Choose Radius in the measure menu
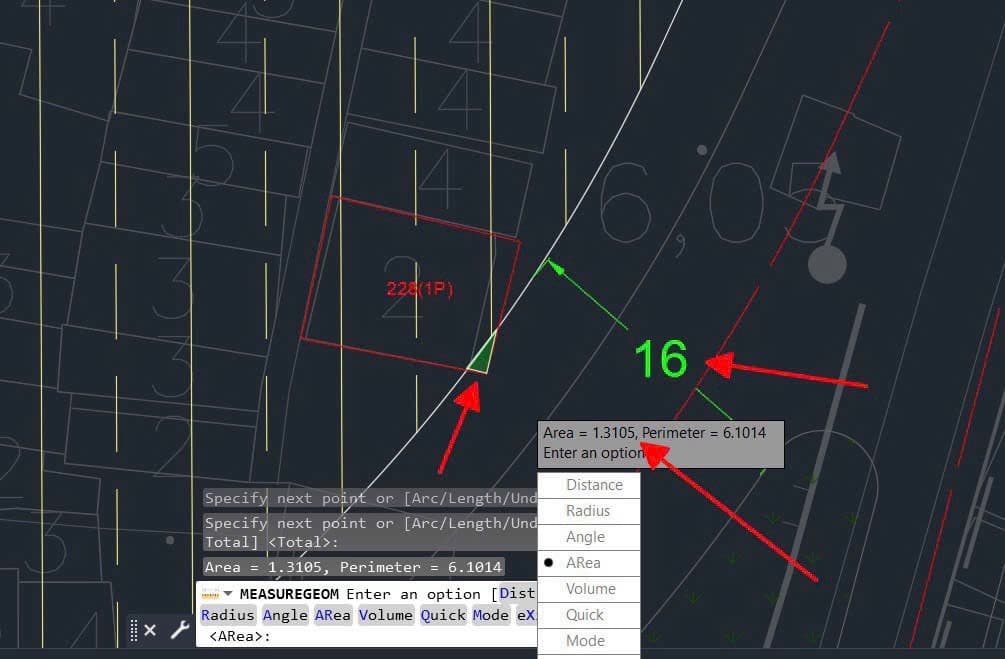1005x659 pixels. pyautogui.click(x=589, y=512)
